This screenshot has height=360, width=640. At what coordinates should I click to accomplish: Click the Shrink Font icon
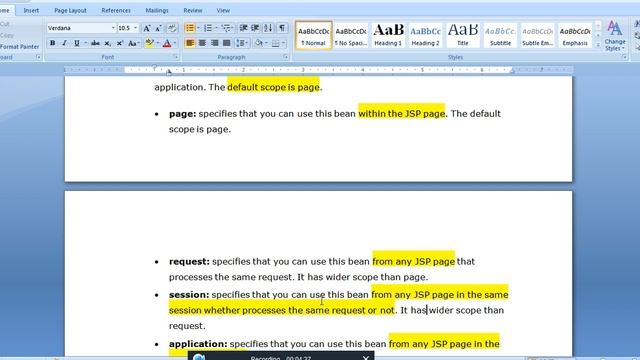158,28
